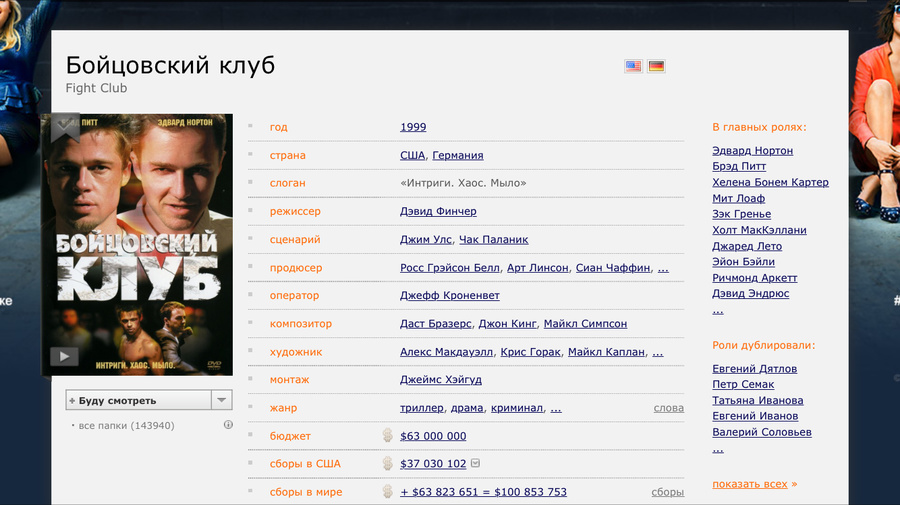900x505 pixels.
Task: Open producer Росс Грэйсон Белл
Action: 450,267
